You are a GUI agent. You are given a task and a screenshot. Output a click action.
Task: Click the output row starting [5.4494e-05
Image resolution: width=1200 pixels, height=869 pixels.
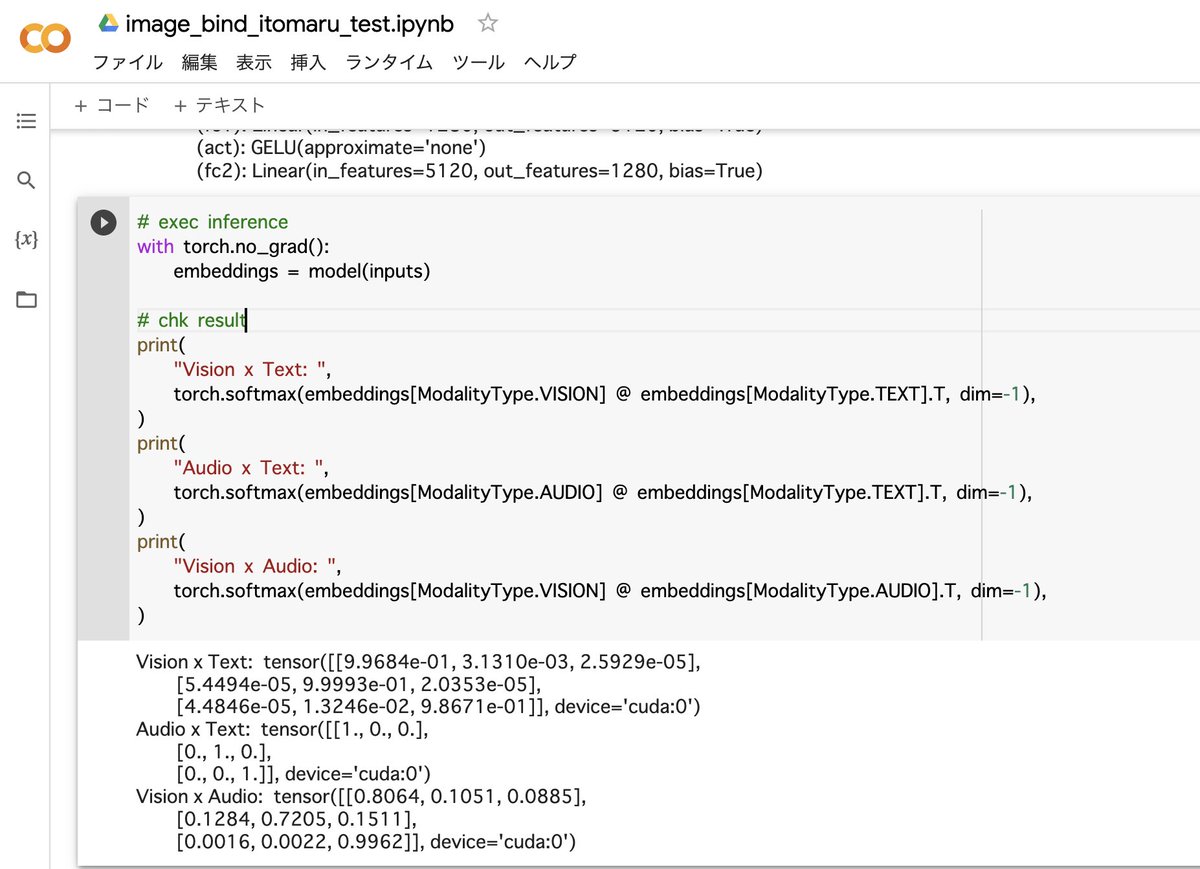(x=358, y=685)
